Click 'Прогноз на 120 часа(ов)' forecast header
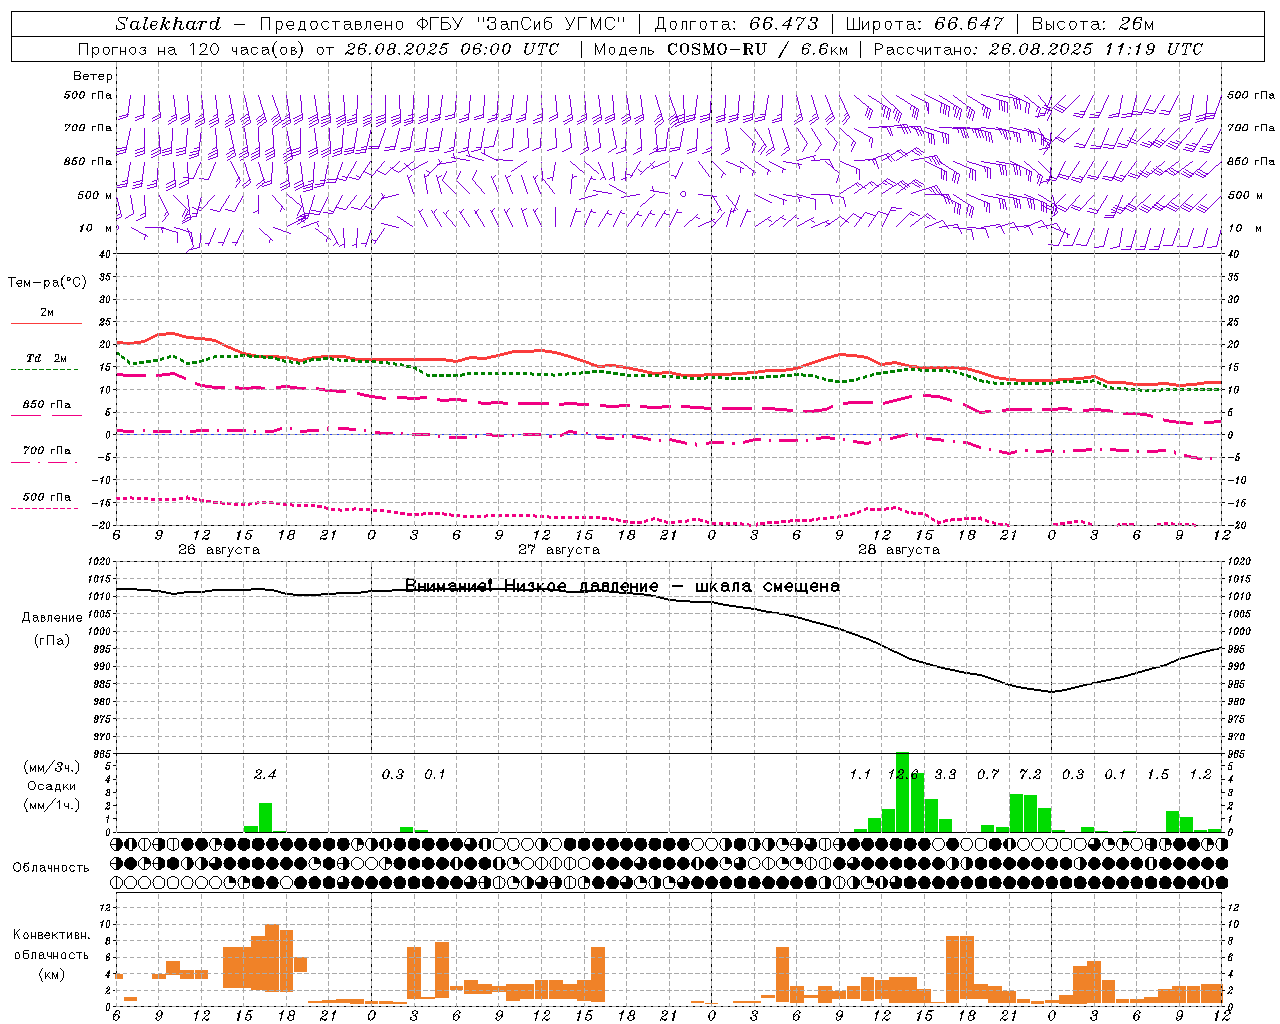The height and width of the screenshot is (1024, 1280). point(192,49)
